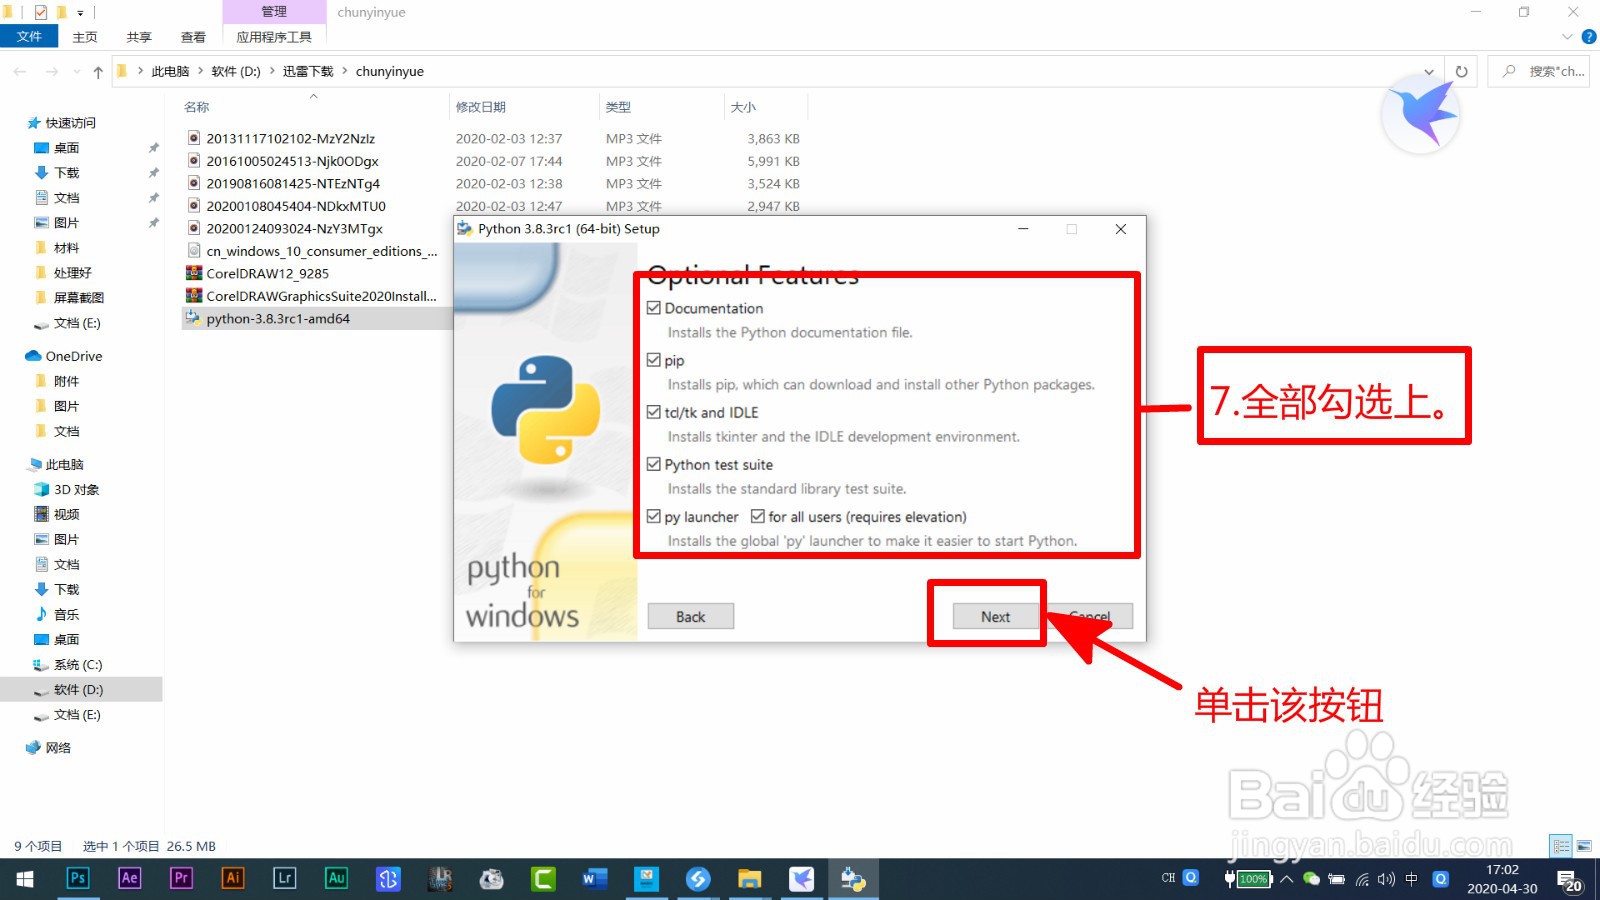The image size is (1600, 900).
Task: Click the Back button
Action: point(690,616)
